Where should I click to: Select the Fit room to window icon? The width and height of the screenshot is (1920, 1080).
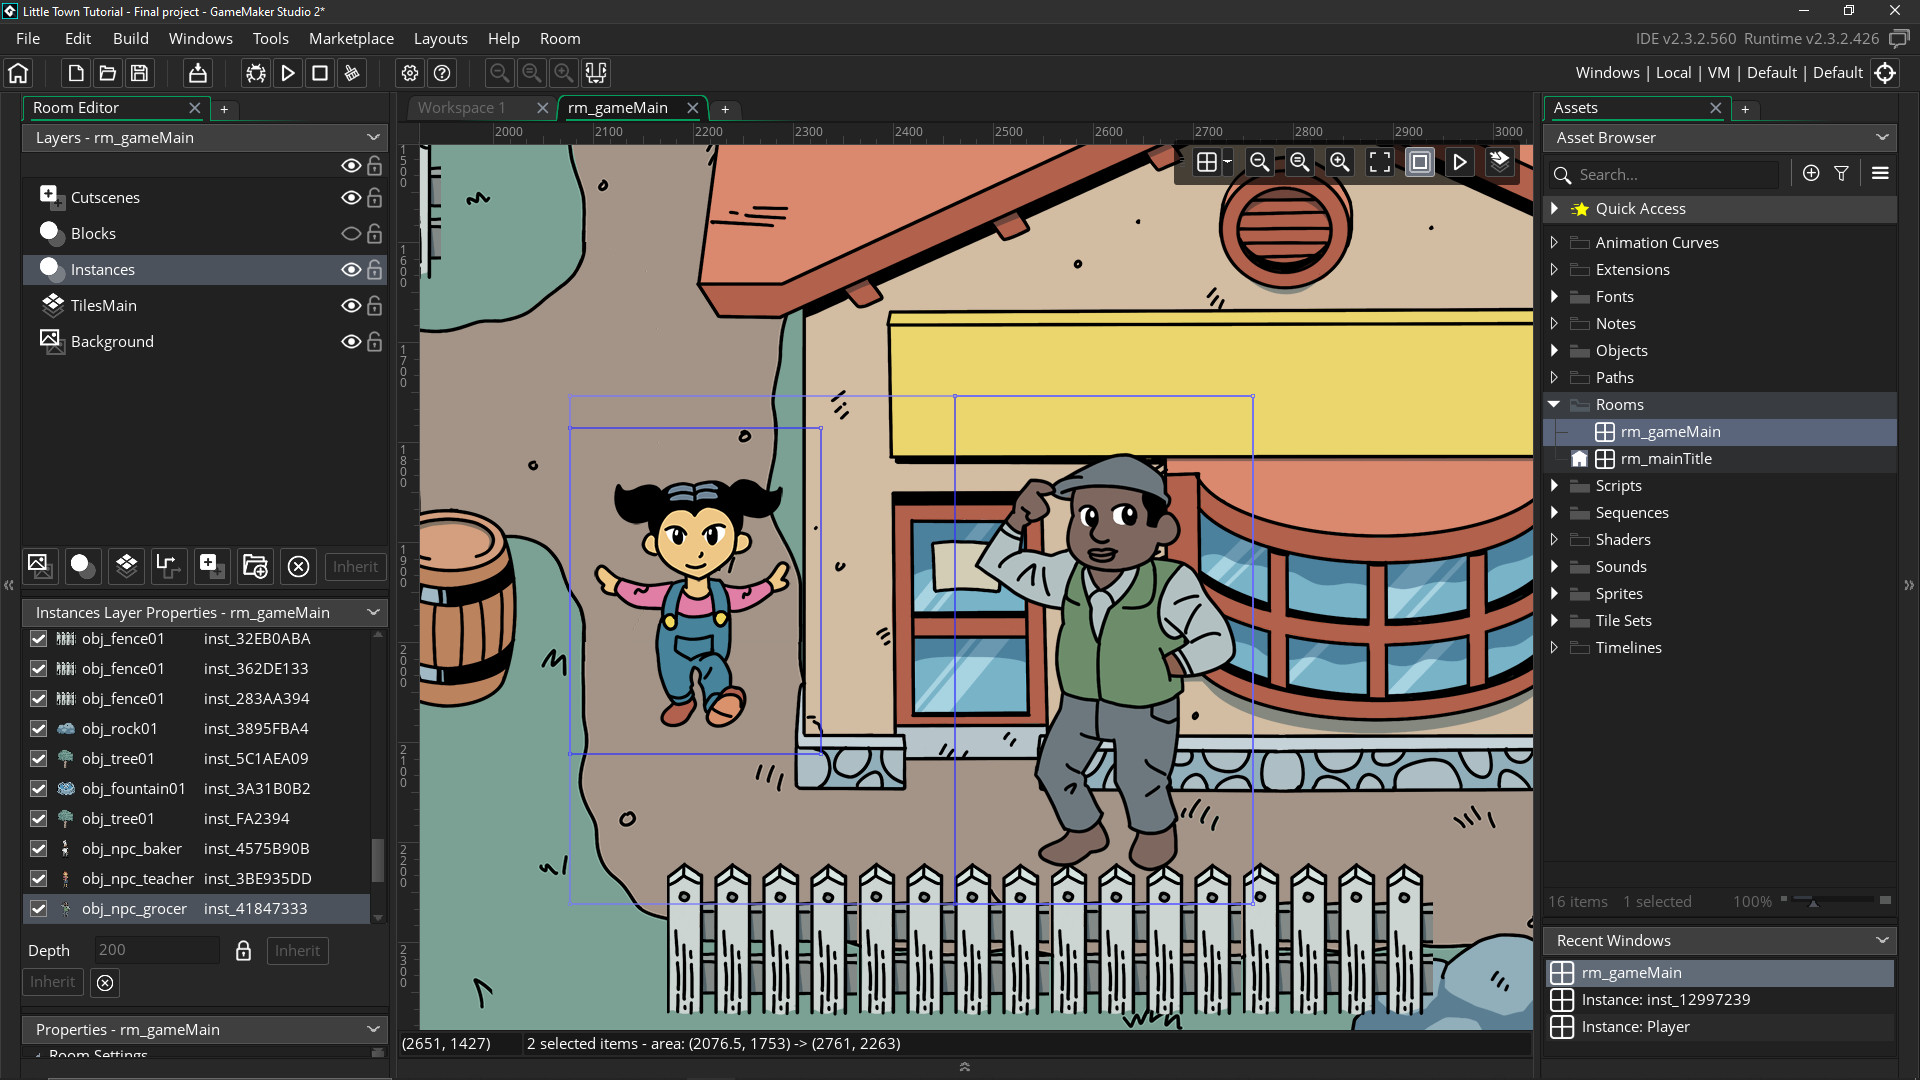(x=1379, y=161)
